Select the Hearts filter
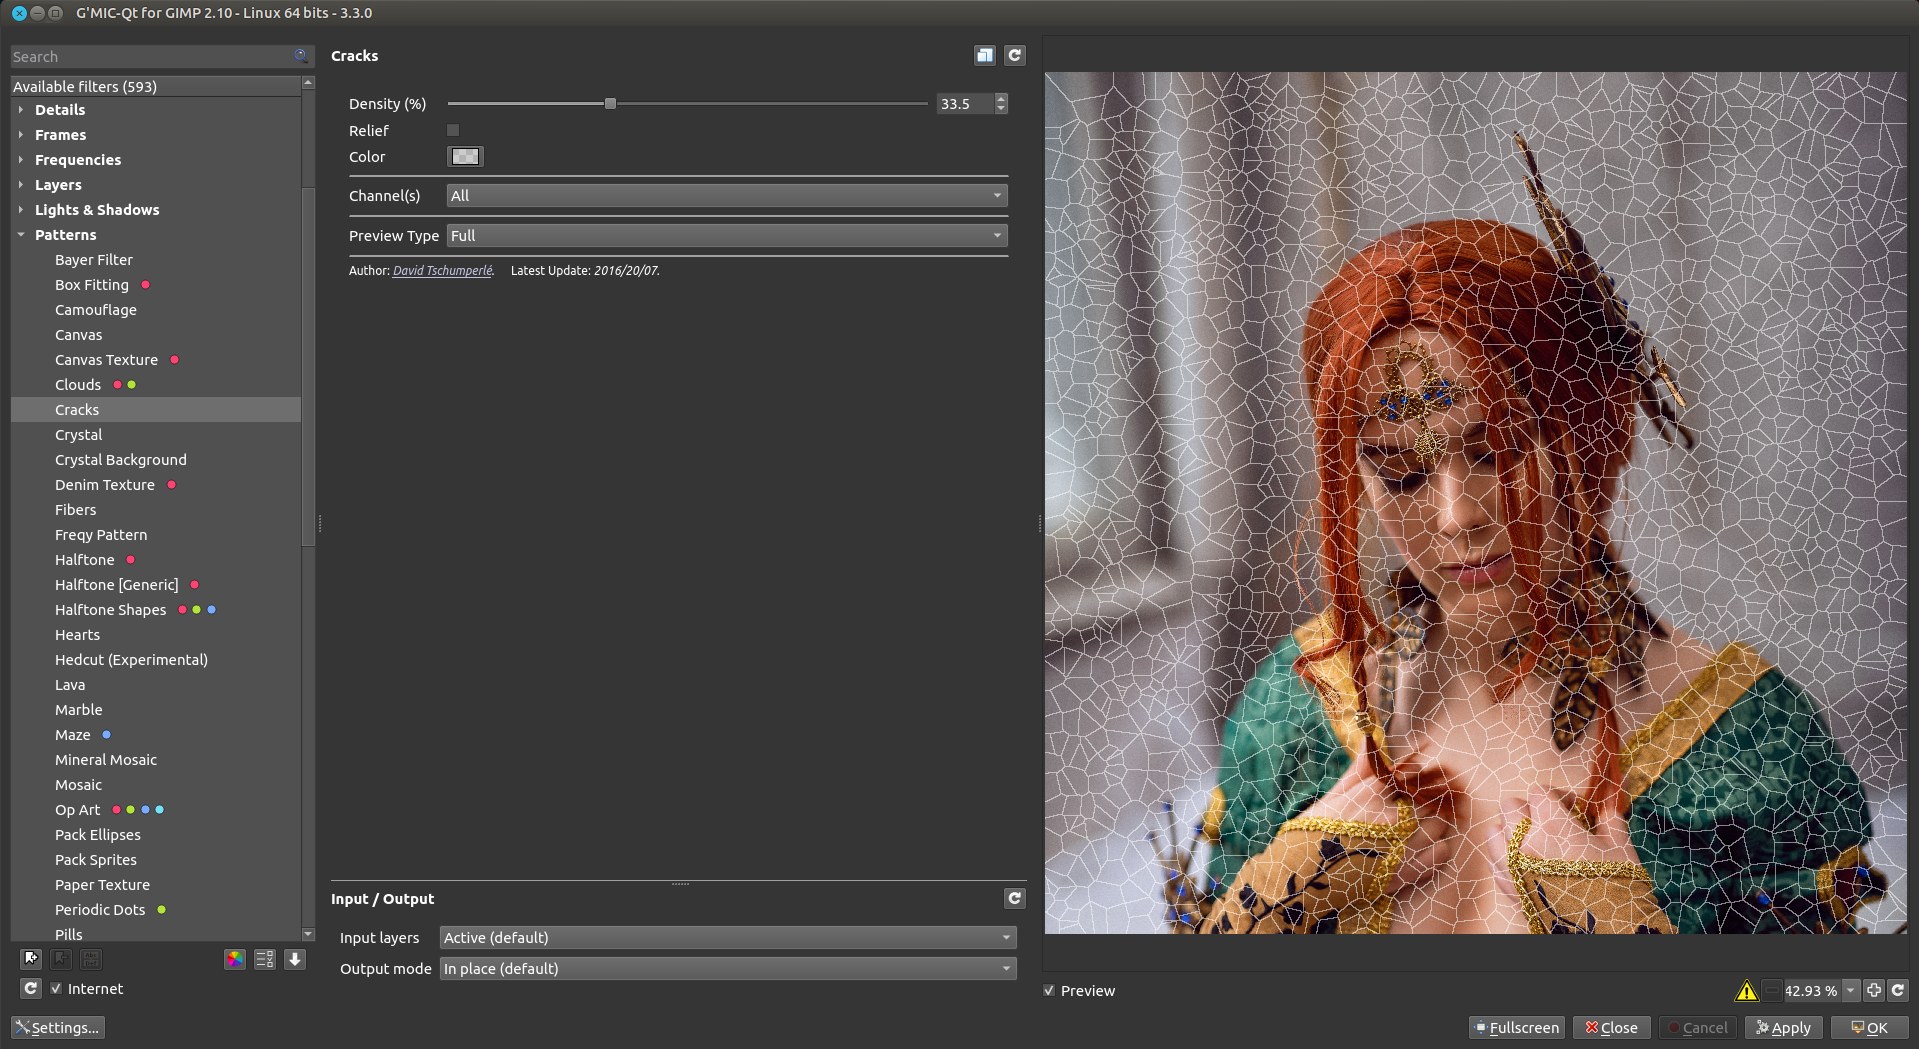This screenshot has height=1049, width=1919. 78,635
